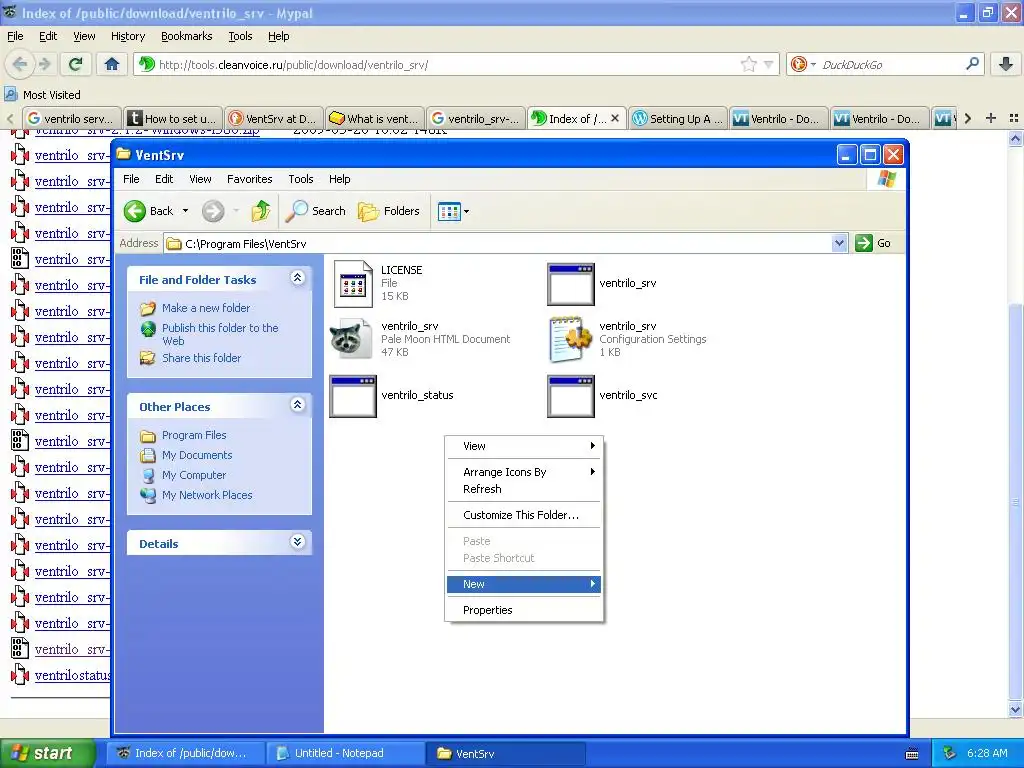Switch to the 'What is vent...' tab
Viewport: 1024px width, 768px height.
point(375,118)
